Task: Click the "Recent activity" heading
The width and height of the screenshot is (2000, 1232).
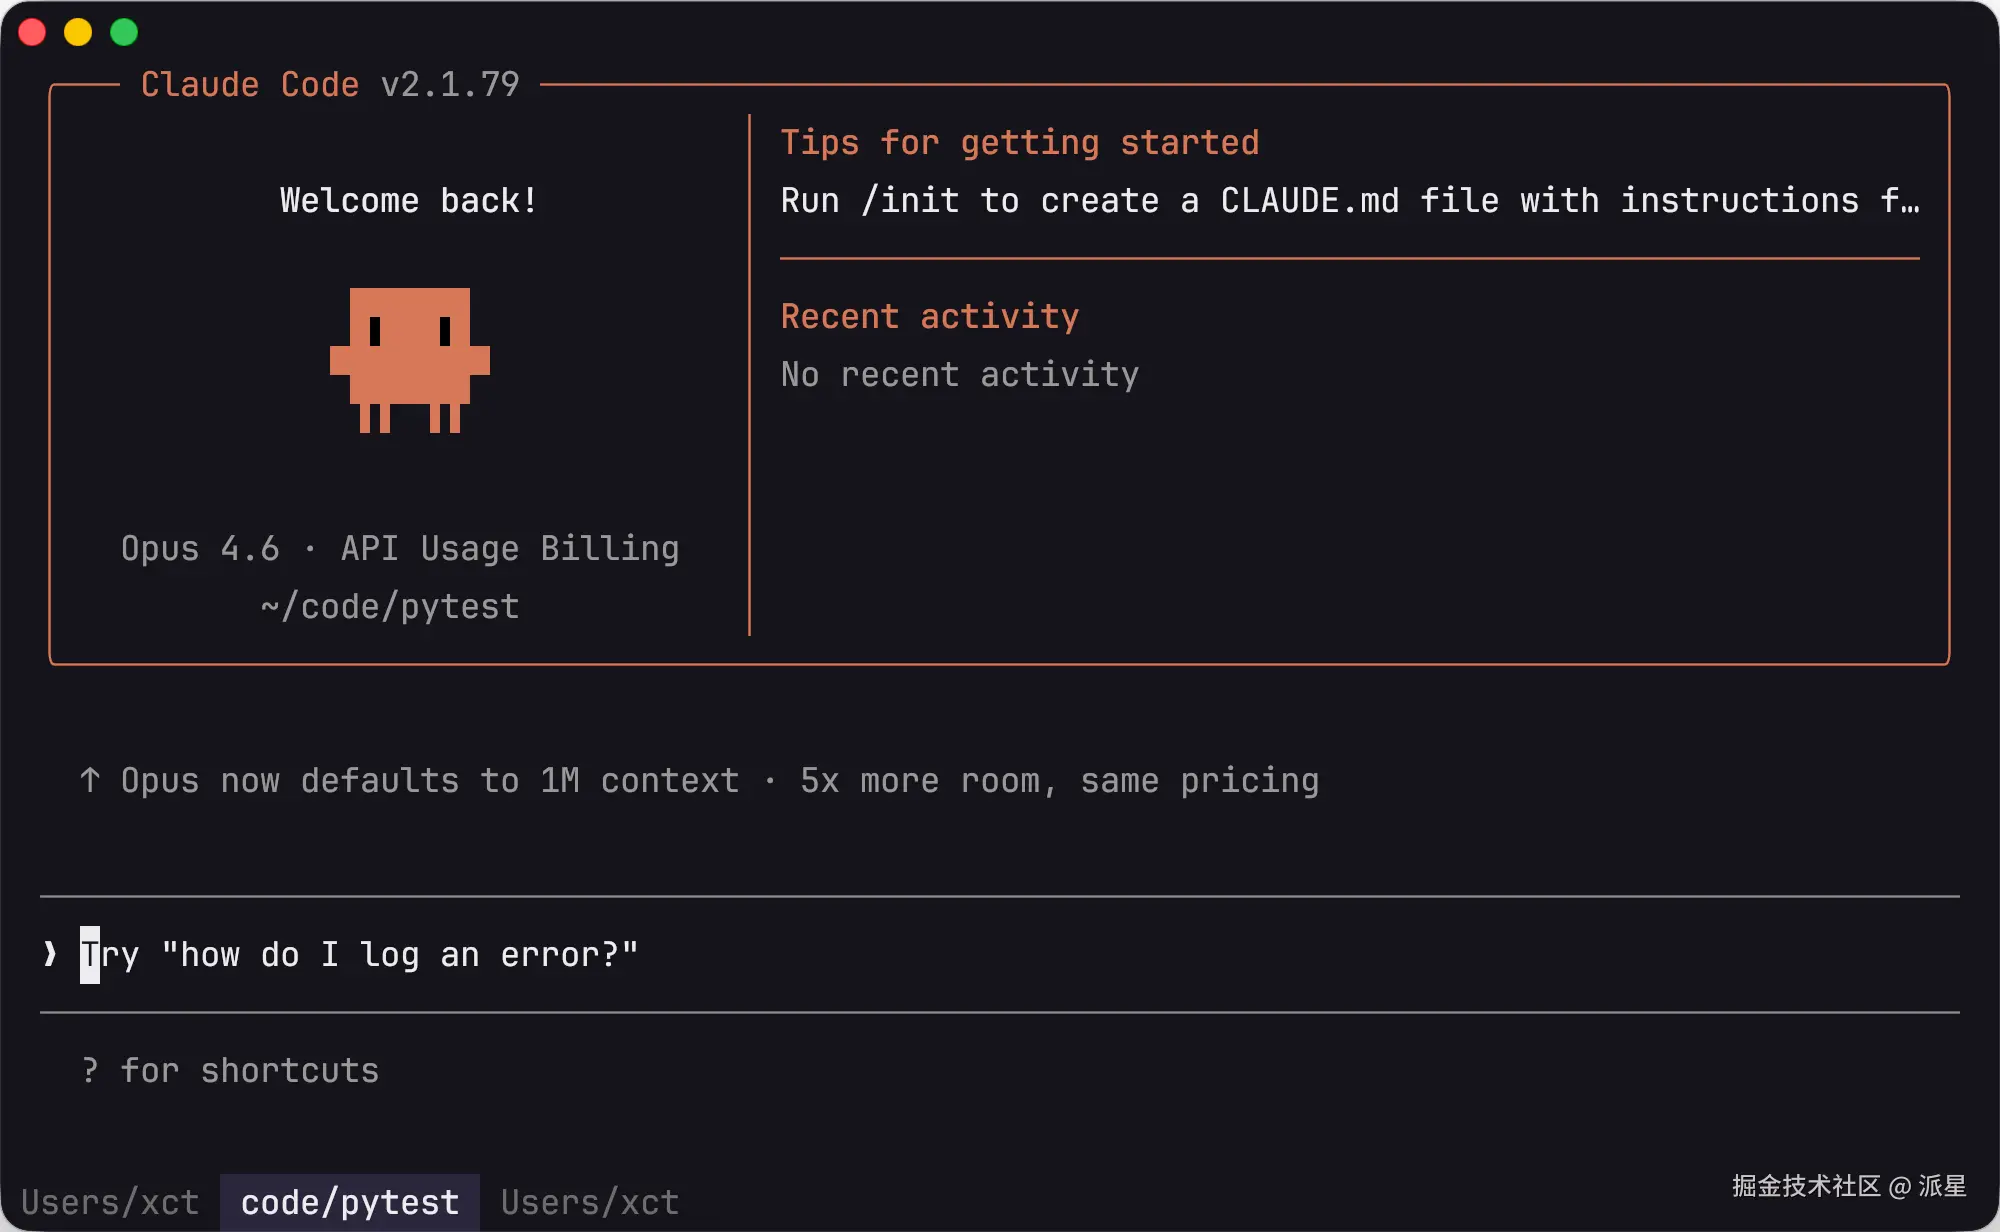Action: click(929, 317)
